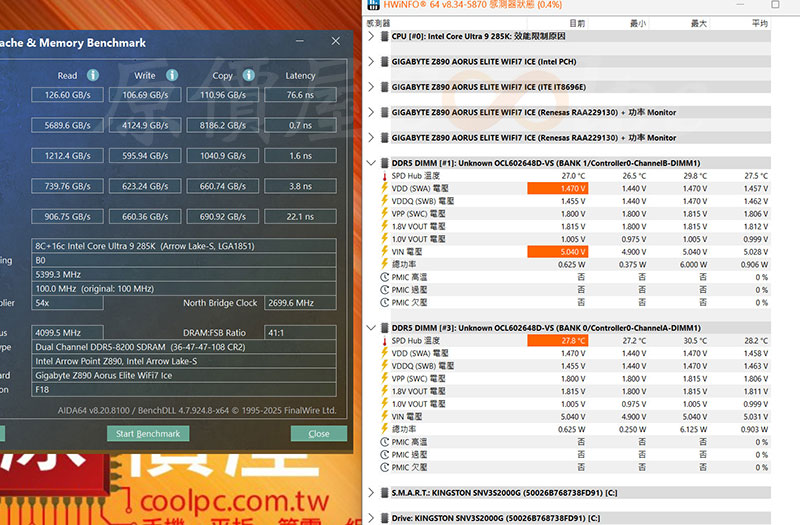Click the HWiNFO app icon in title bar
This screenshot has width=800, height=525.
pos(372,6)
